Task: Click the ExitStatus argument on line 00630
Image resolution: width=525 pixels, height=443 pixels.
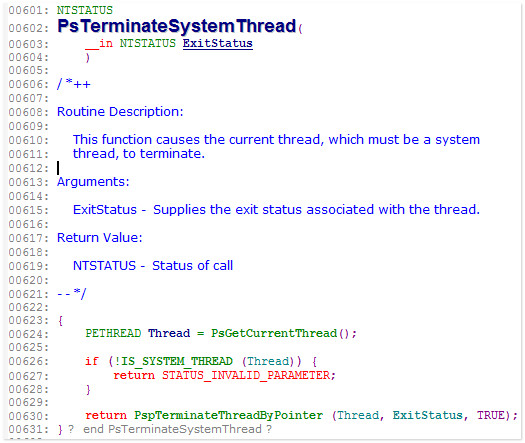Action: click(x=428, y=416)
